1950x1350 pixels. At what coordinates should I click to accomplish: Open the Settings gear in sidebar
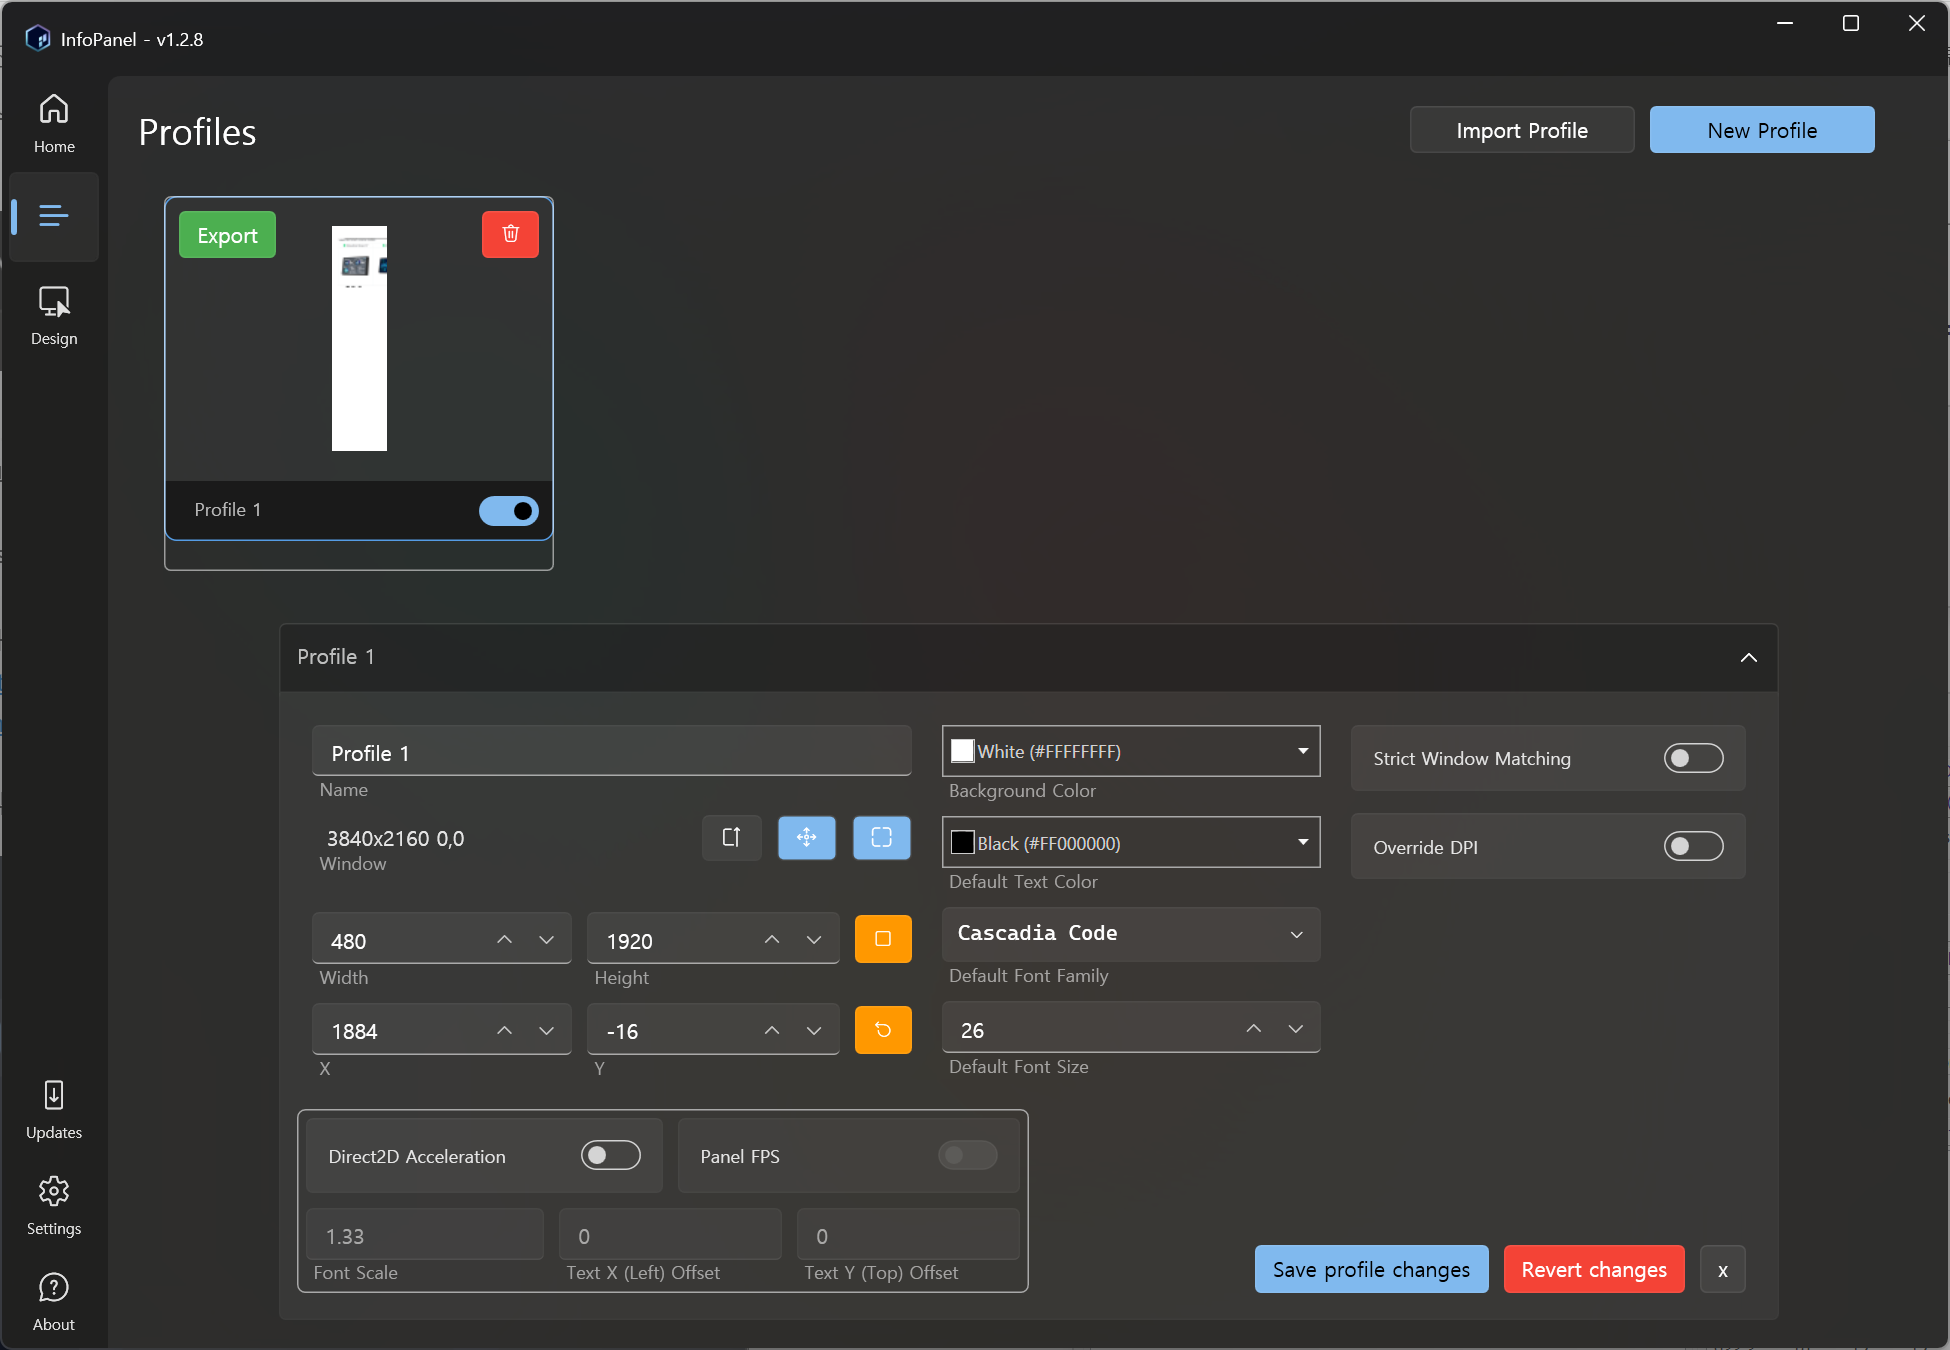coord(54,1205)
